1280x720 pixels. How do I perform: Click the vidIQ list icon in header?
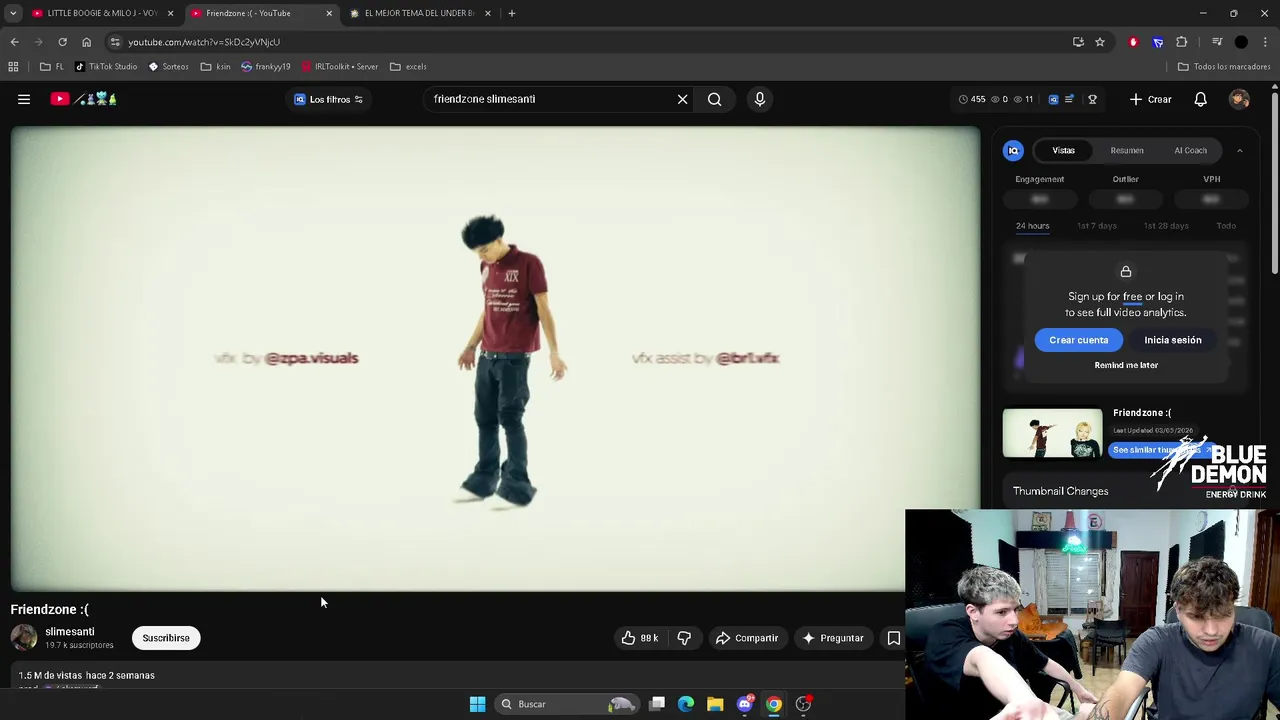pyautogui.click(x=1069, y=99)
